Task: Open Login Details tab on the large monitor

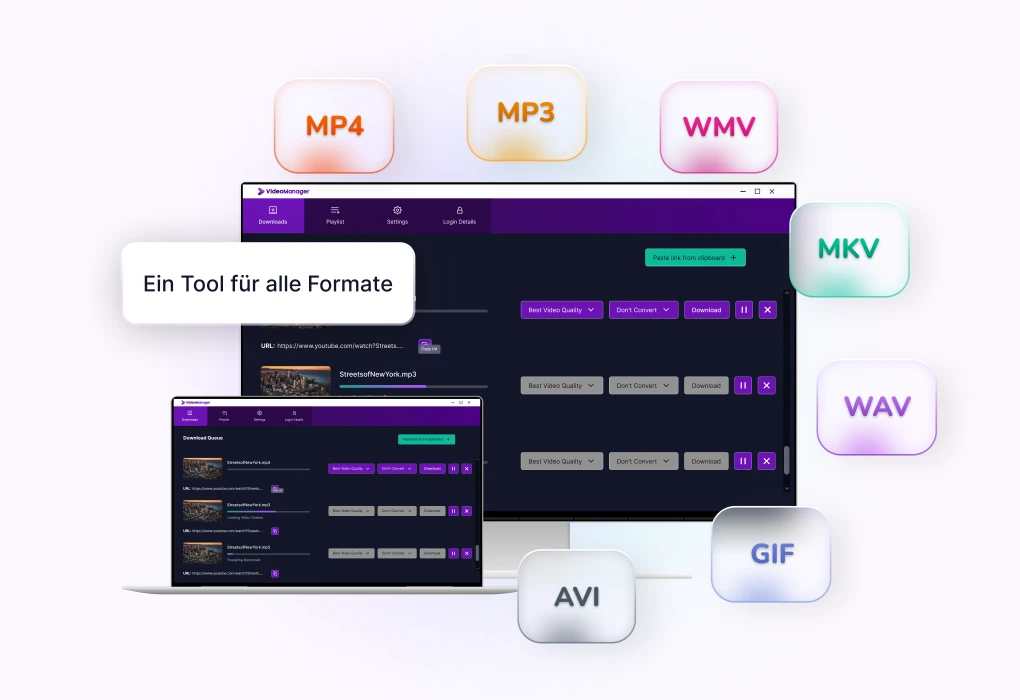Action: [459, 215]
